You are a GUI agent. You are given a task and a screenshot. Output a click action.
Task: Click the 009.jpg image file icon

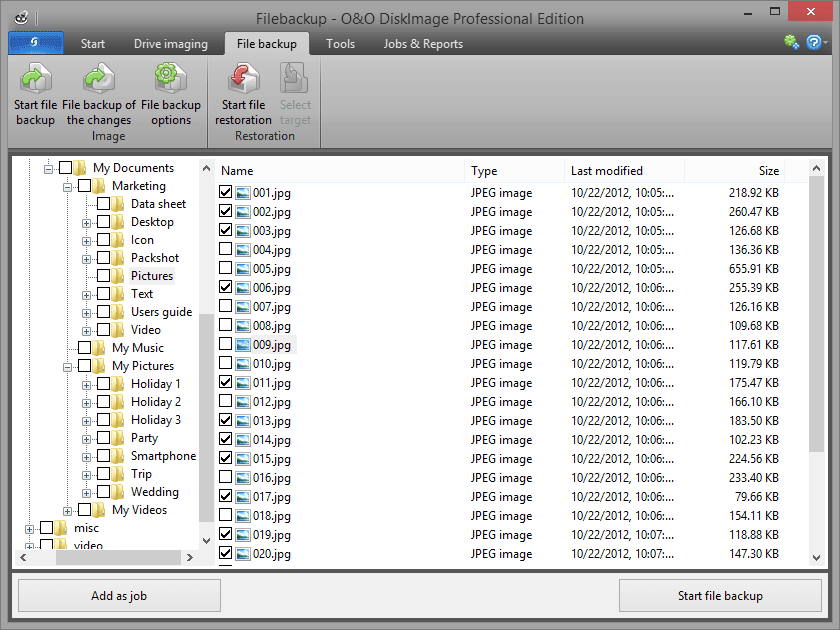point(243,345)
